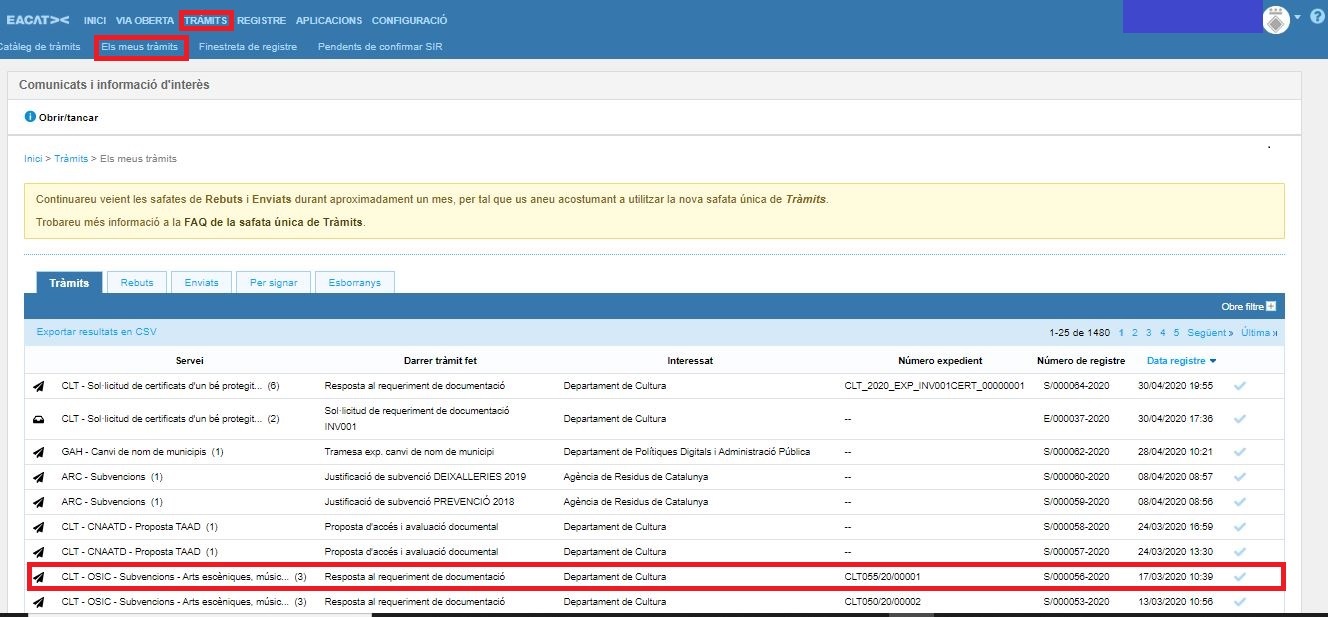Toggle the Obrir/tancar announcements panel
The height and width of the screenshot is (617, 1328).
click(68, 117)
